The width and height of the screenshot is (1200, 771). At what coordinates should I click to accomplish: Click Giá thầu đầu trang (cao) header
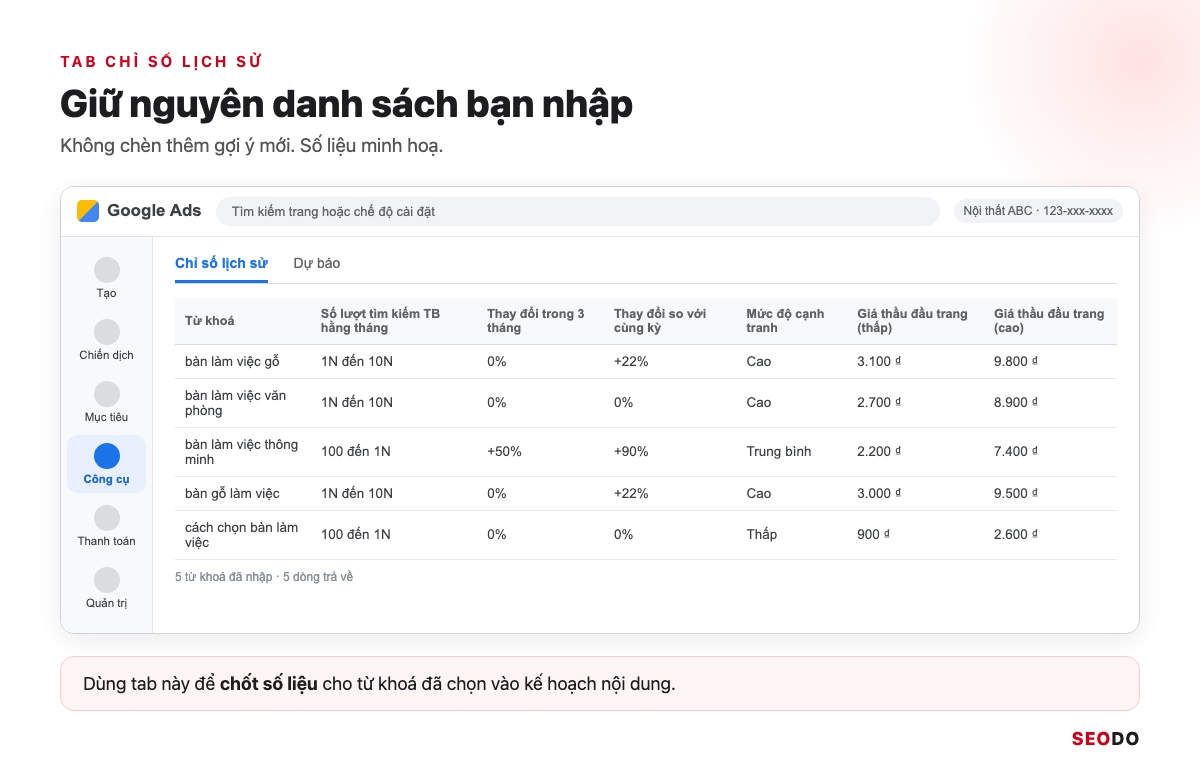[x=1049, y=321]
